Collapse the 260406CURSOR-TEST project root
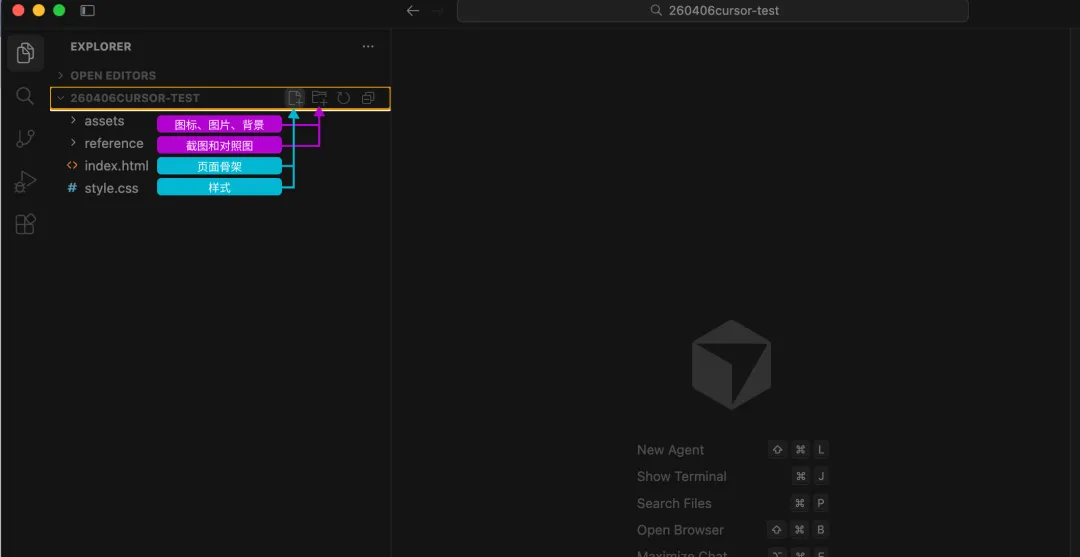The height and width of the screenshot is (557, 1080). [x=134, y=98]
